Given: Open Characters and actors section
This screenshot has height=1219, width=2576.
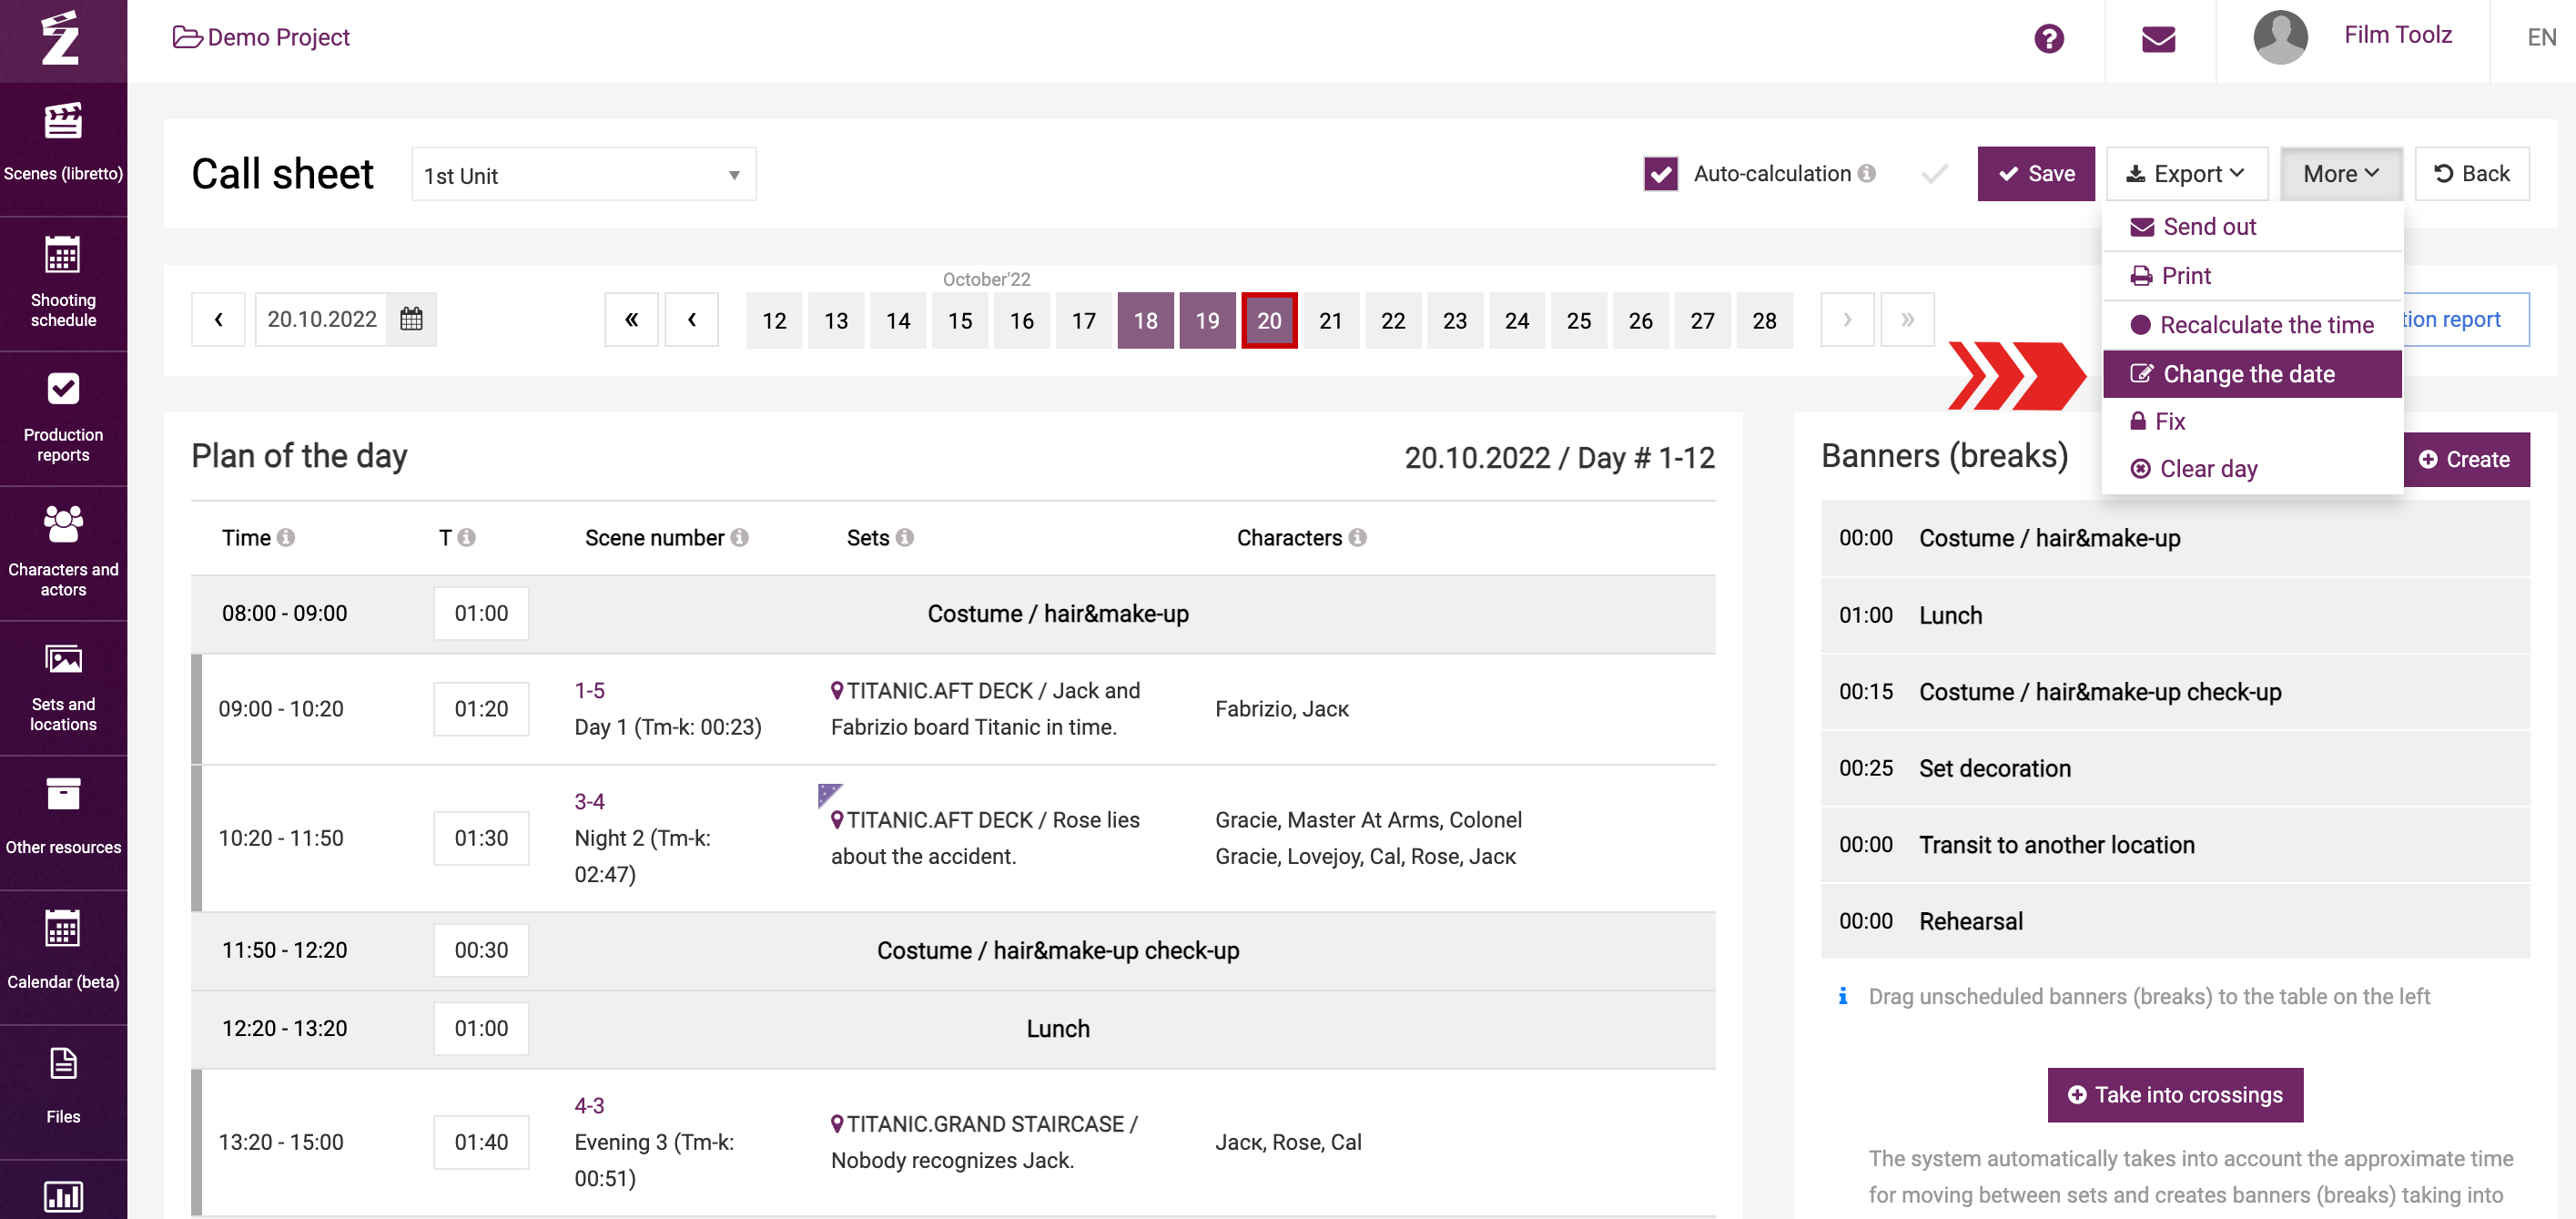Looking at the screenshot, I should [63, 552].
